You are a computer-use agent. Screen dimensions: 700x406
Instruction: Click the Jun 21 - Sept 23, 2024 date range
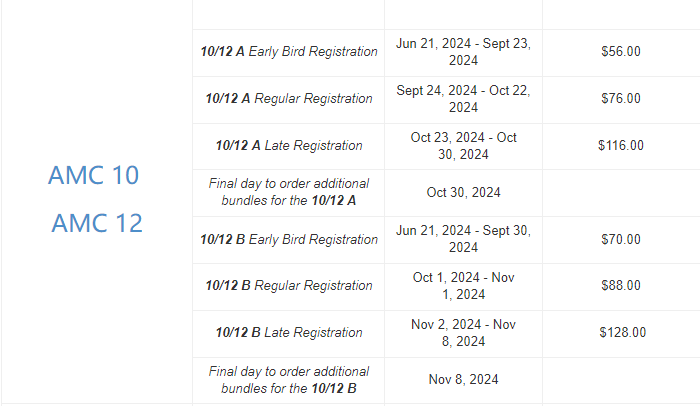pyautogui.click(x=463, y=52)
